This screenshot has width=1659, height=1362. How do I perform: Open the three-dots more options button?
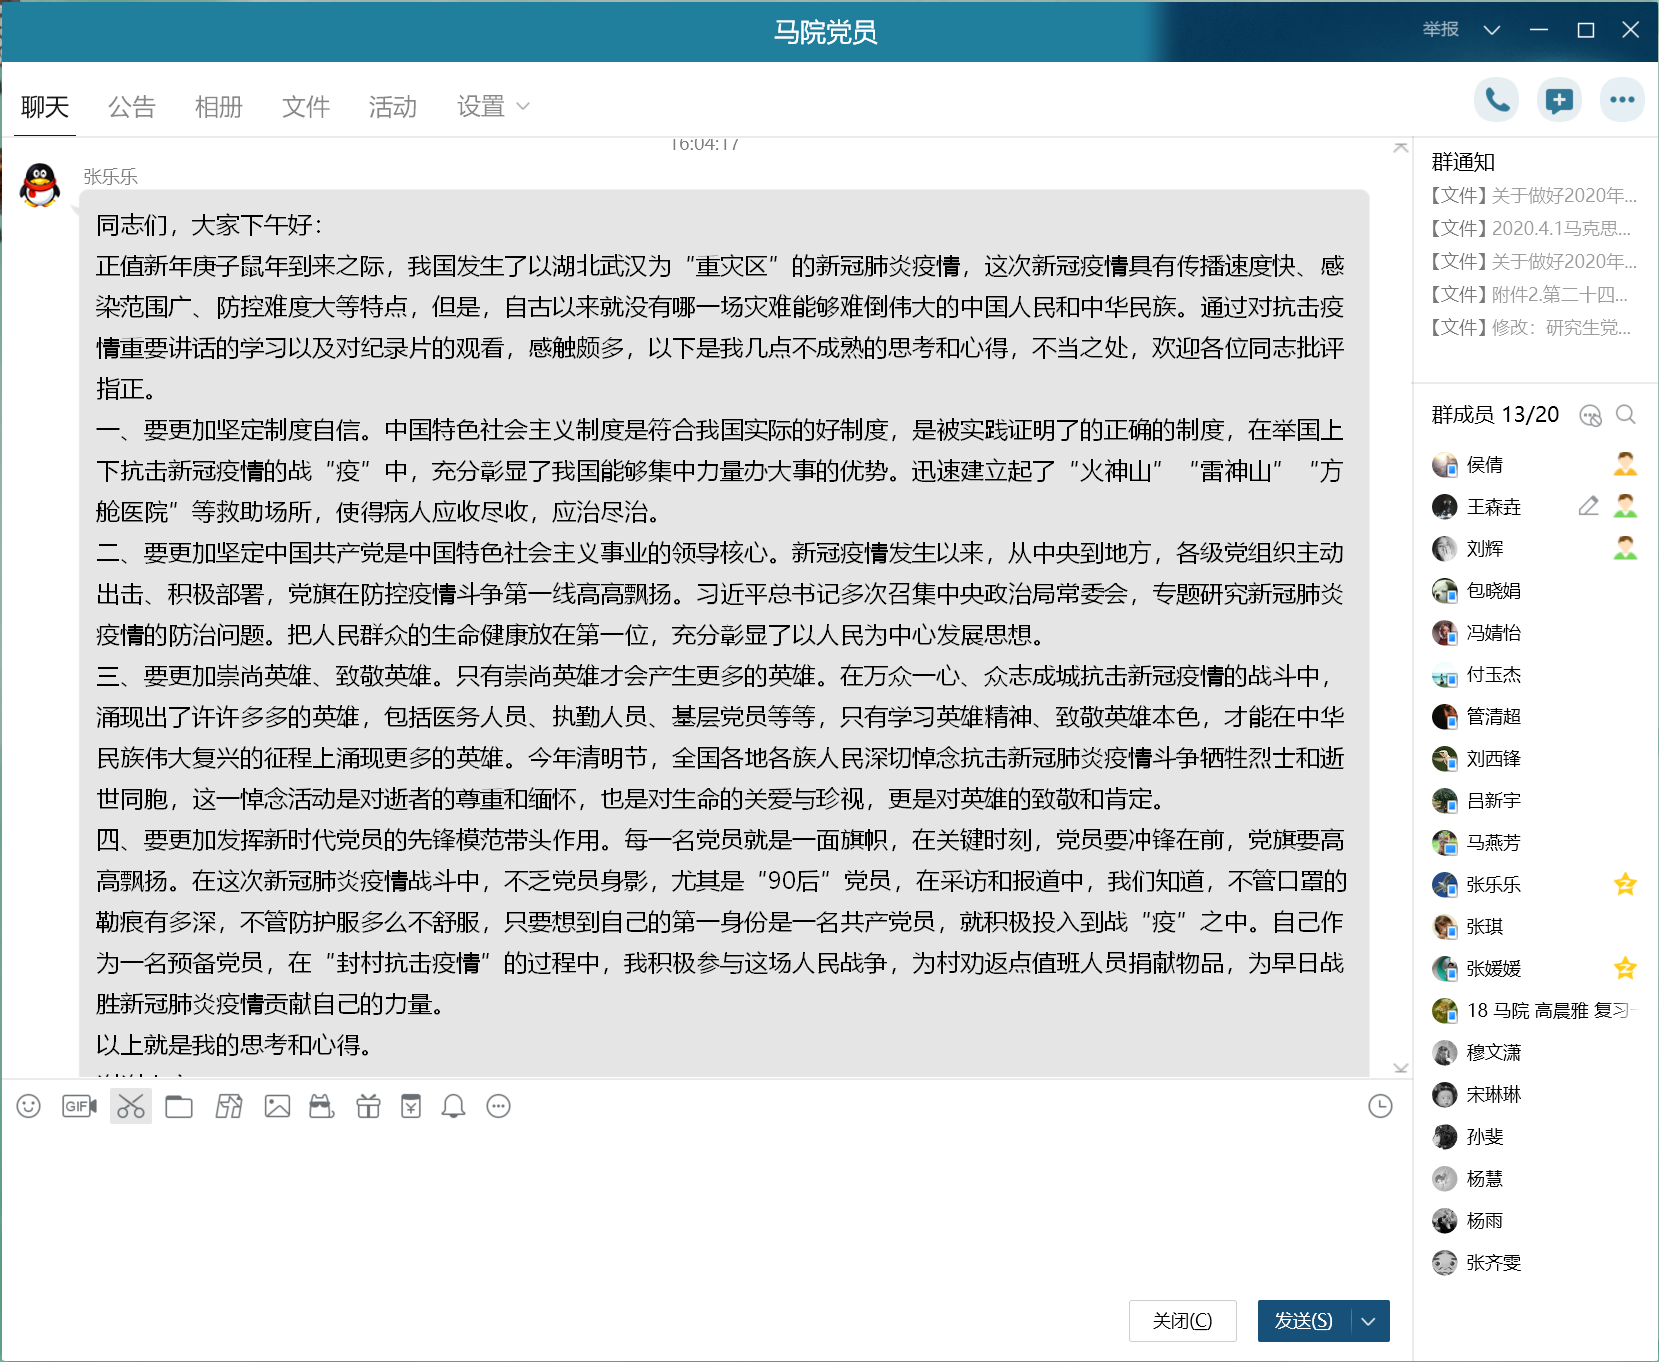tap(1622, 100)
